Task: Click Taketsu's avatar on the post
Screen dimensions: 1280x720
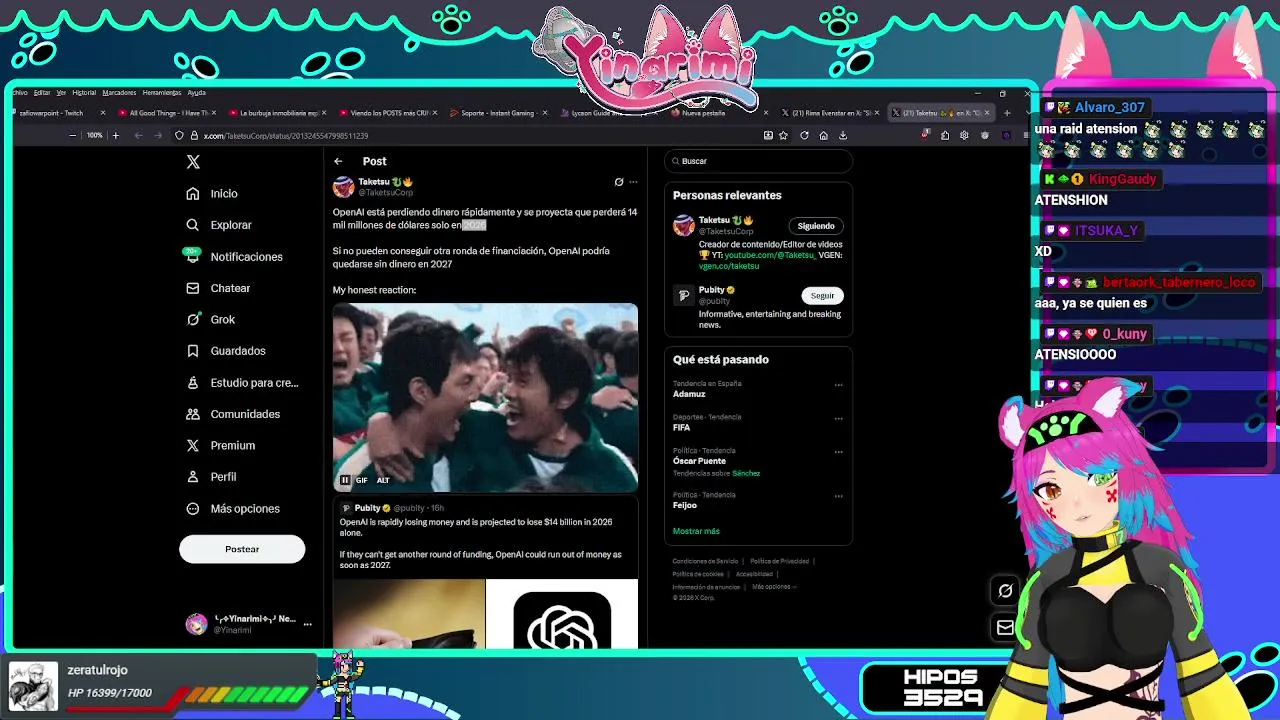Action: [344, 187]
